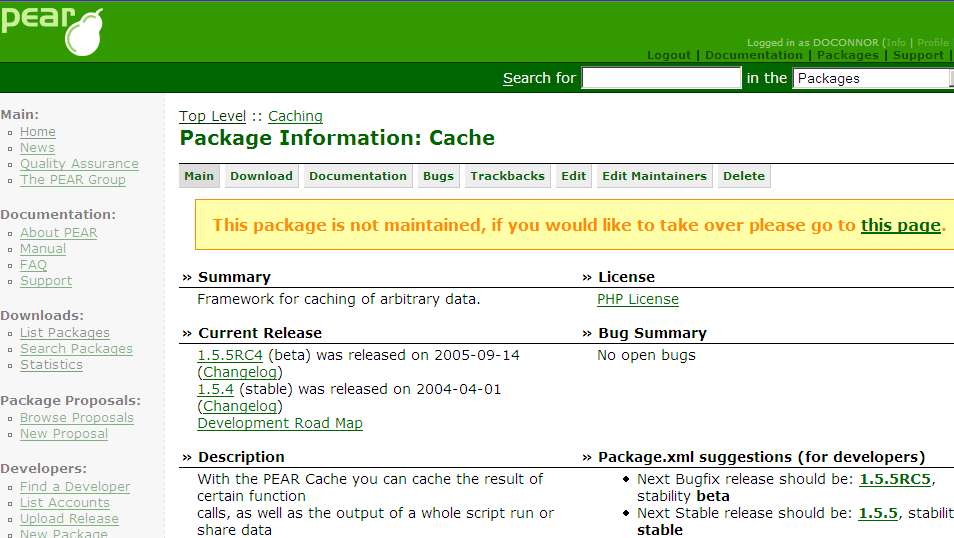The width and height of the screenshot is (954, 538).
Task: Click 'this page' link in the warning
Action: tap(900, 225)
